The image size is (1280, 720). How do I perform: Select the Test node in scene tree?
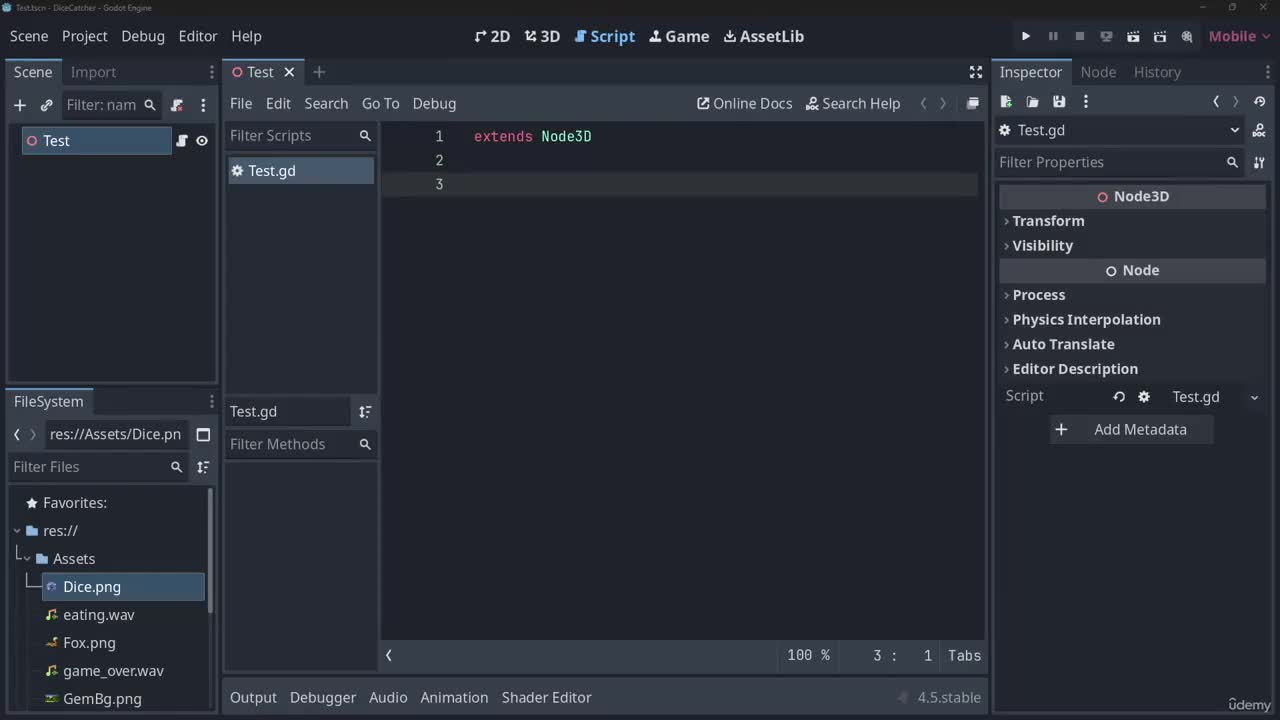[97, 141]
